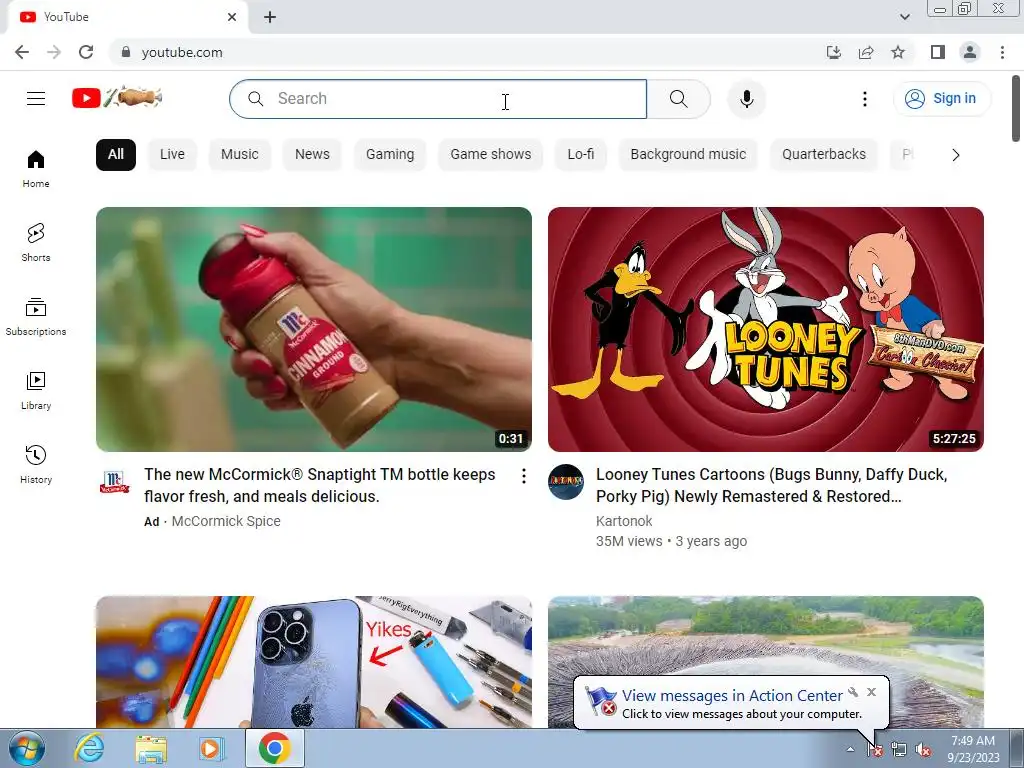Click the search magnifier button
This screenshot has height=768, width=1024.
coord(679,99)
